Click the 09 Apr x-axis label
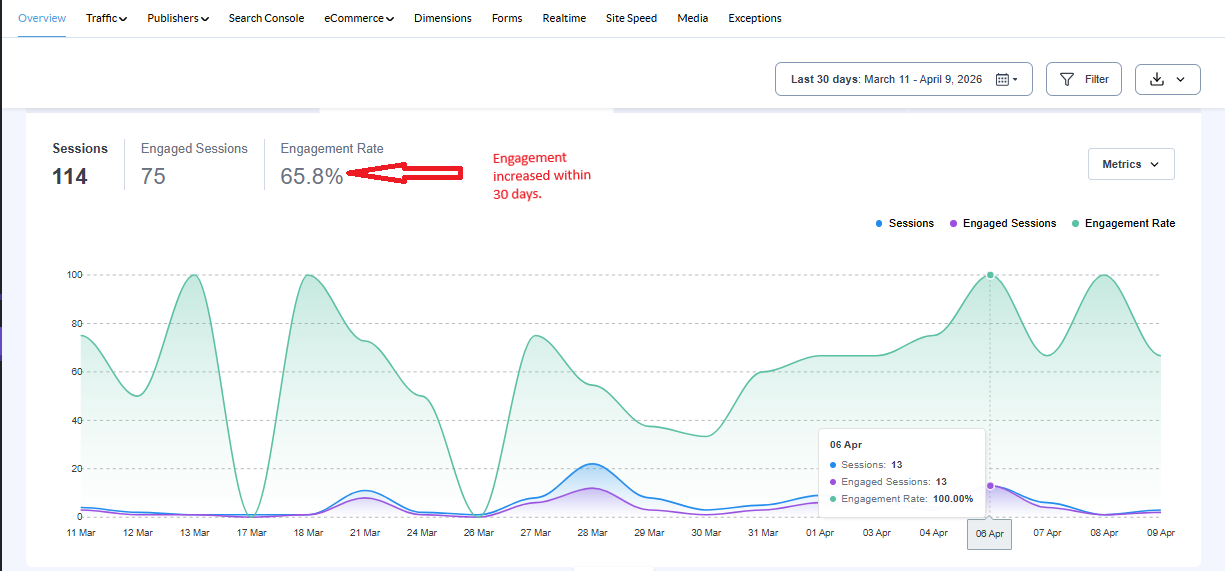Image resolution: width=1225 pixels, height=571 pixels. pyautogui.click(x=1160, y=533)
